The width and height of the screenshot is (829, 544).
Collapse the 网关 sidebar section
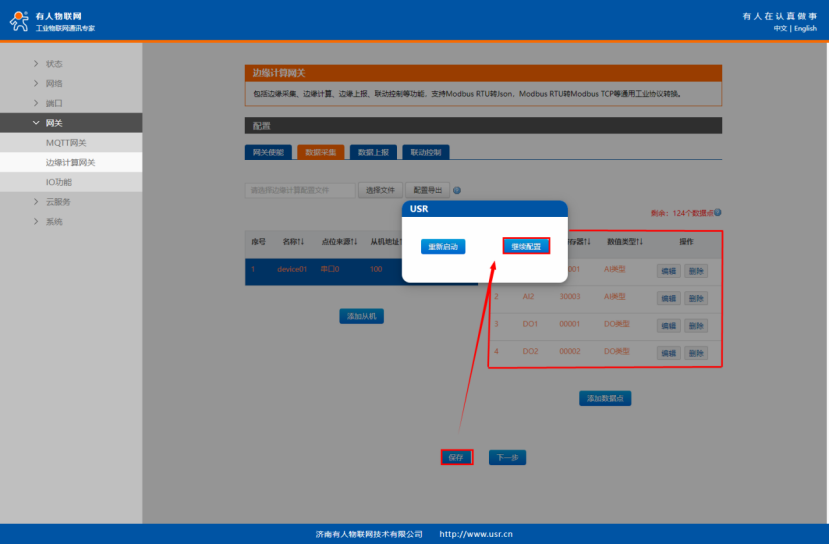click(54, 123)
